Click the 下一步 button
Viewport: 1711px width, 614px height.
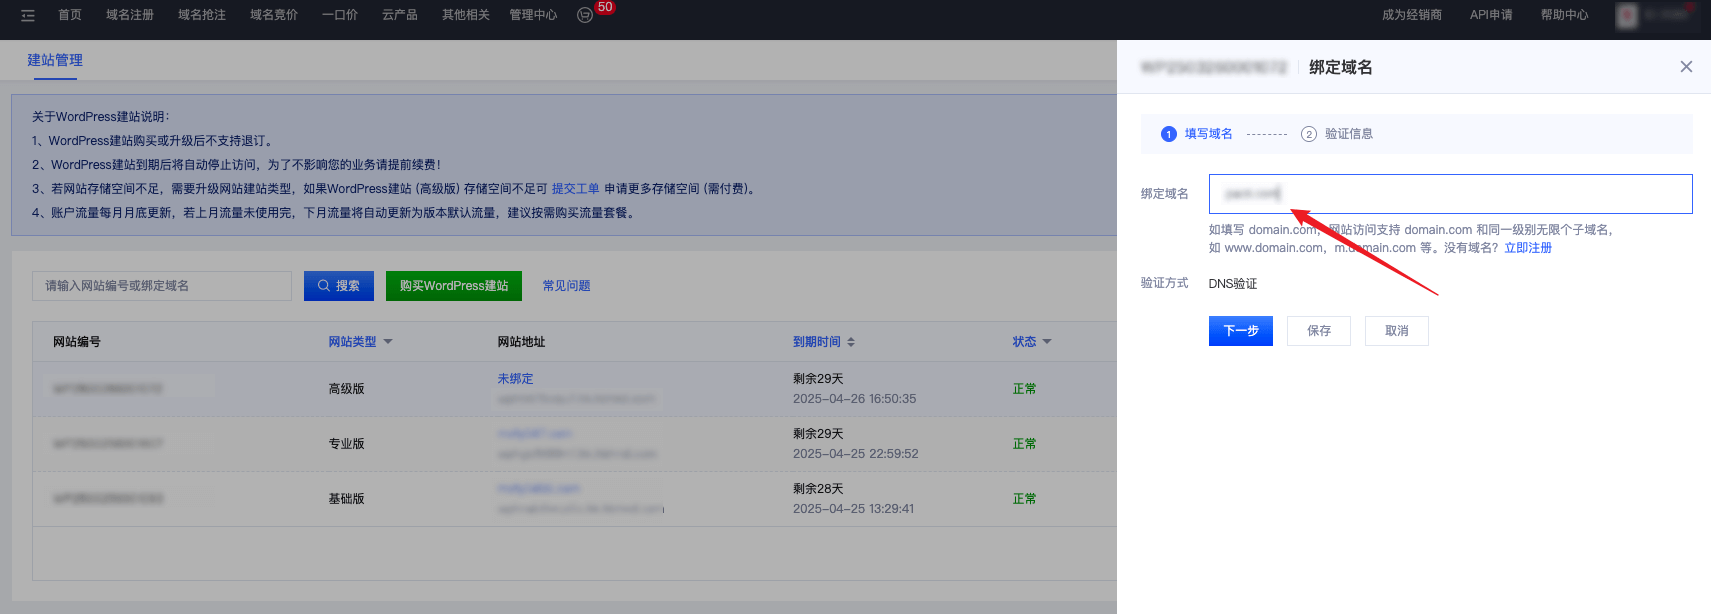pyautogui.click(x=1240, y=331)
